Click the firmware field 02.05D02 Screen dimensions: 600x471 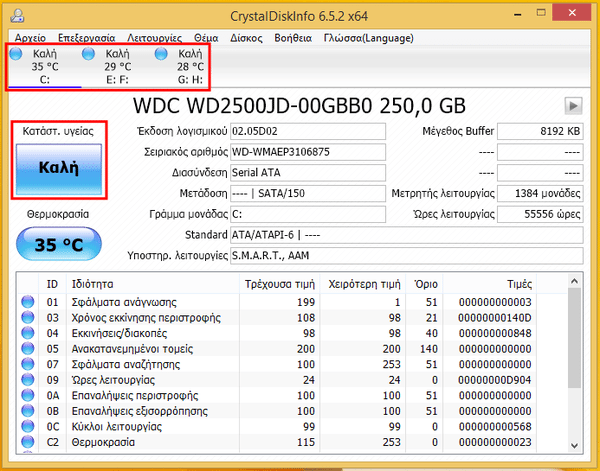[308, 131]
